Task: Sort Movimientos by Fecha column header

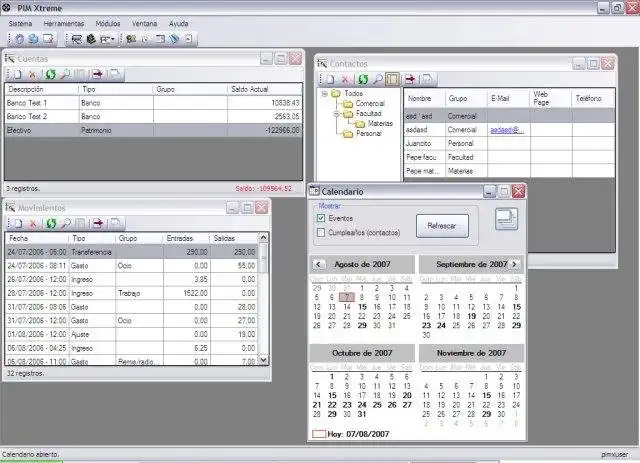Action: click(37, 238)
